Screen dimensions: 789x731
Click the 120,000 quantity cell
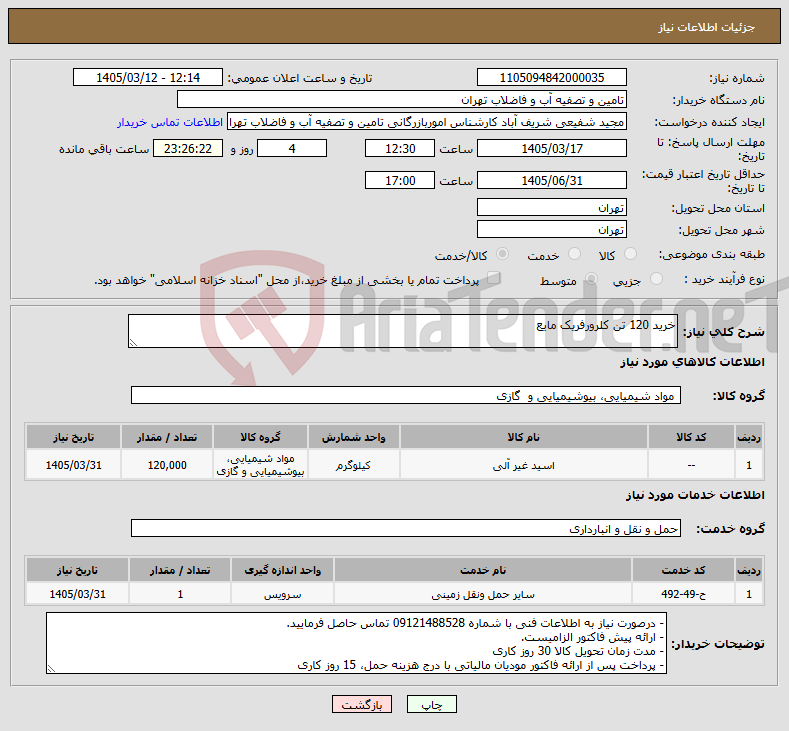pyautogui.click(x=167, y=465)
